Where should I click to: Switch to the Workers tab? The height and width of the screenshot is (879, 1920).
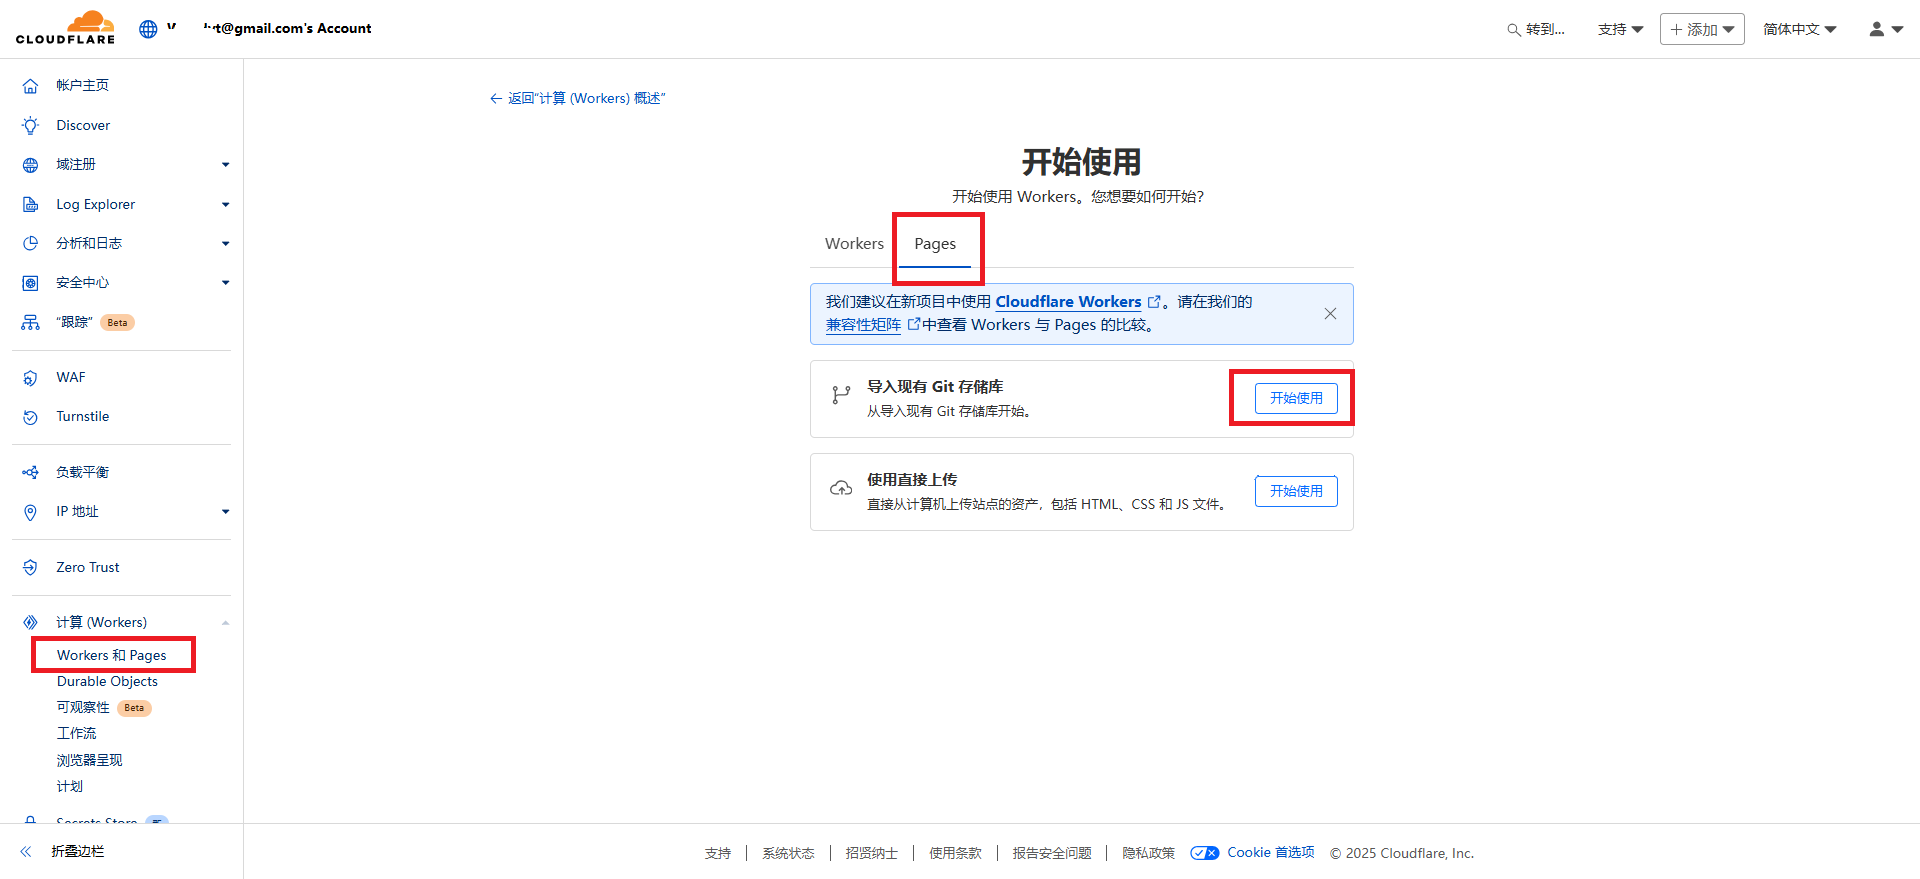coord(854,244)
